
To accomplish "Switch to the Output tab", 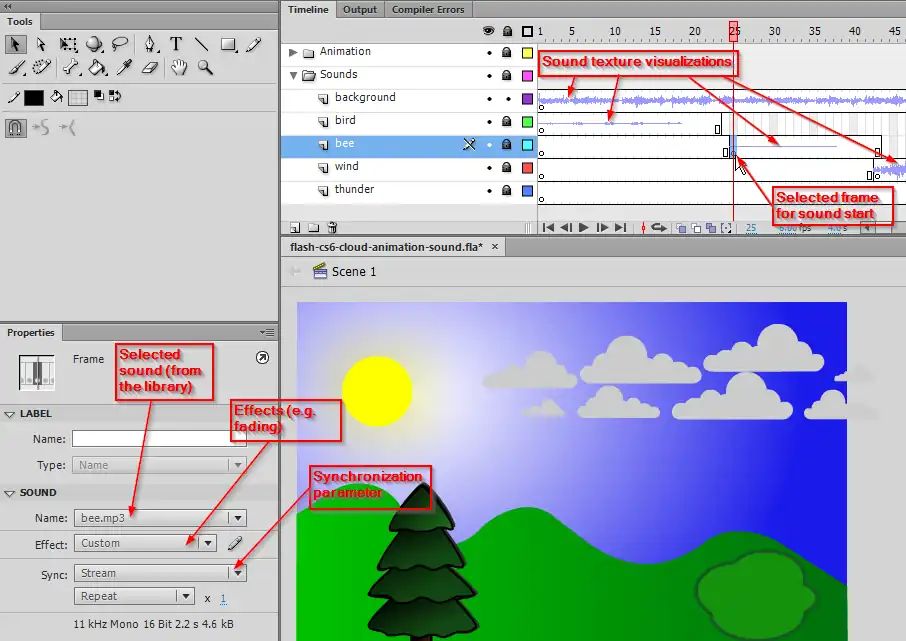I will tap(359, 10).
